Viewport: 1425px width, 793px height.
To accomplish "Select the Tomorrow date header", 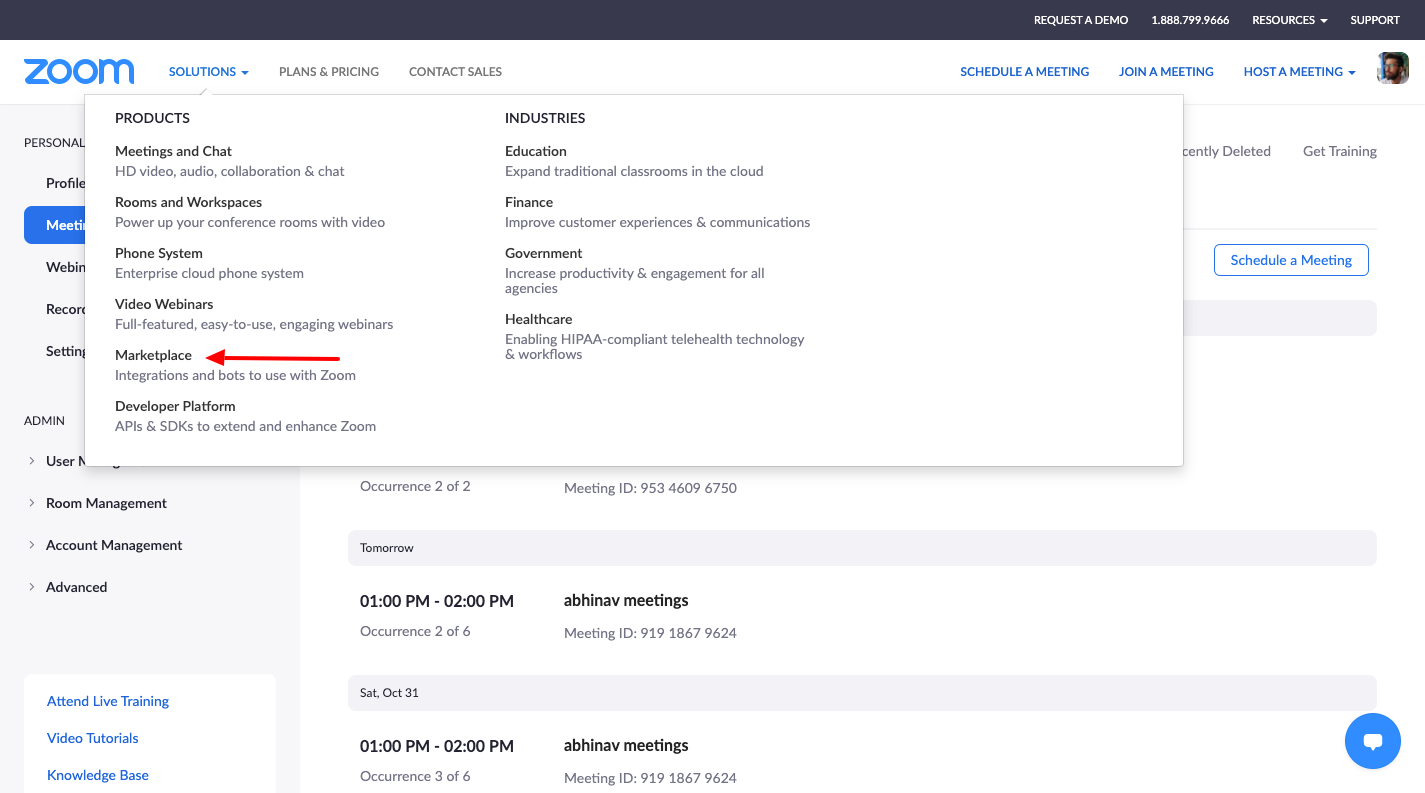I will pos(862,548).
